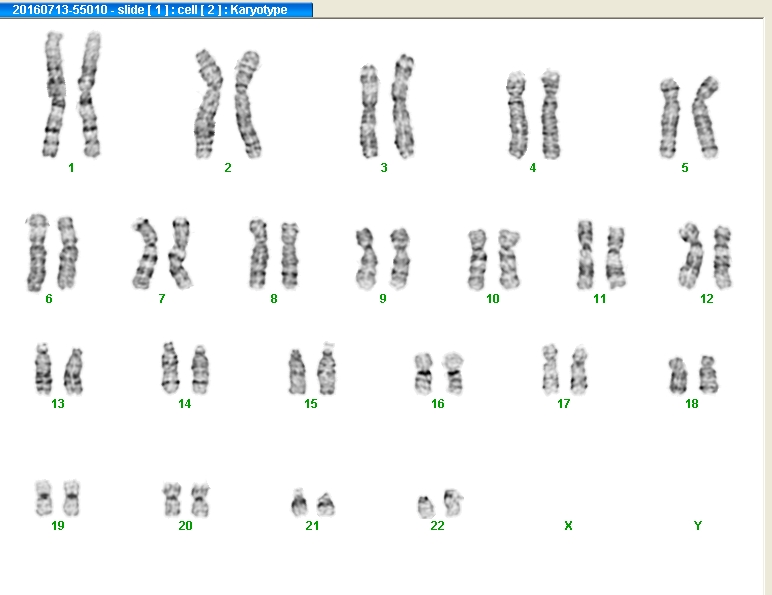Click the green label 17

coord(564,404)
